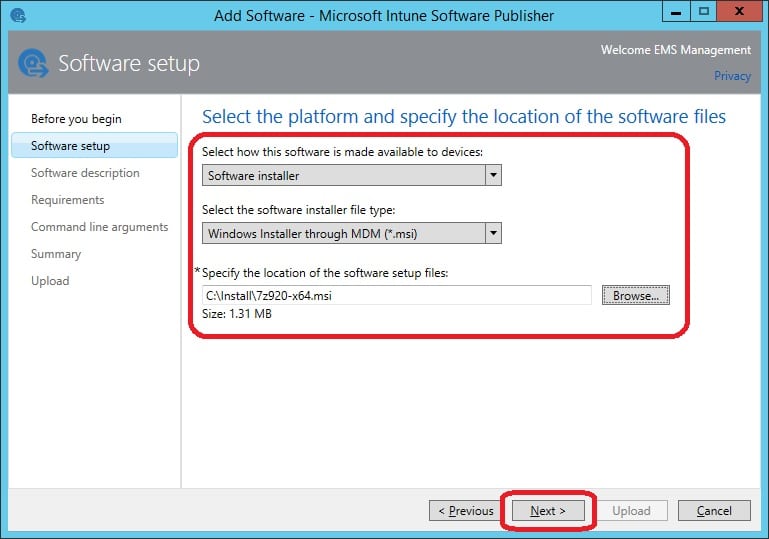Click the Previous button
The height and width of the screenshot is (539, 769).
[x=466, y=511]
